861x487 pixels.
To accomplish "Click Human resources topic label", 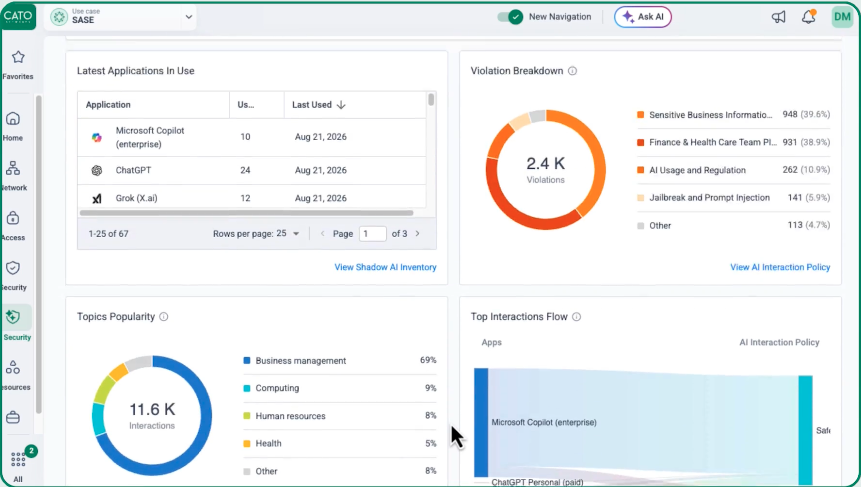I will pos(290,416).
